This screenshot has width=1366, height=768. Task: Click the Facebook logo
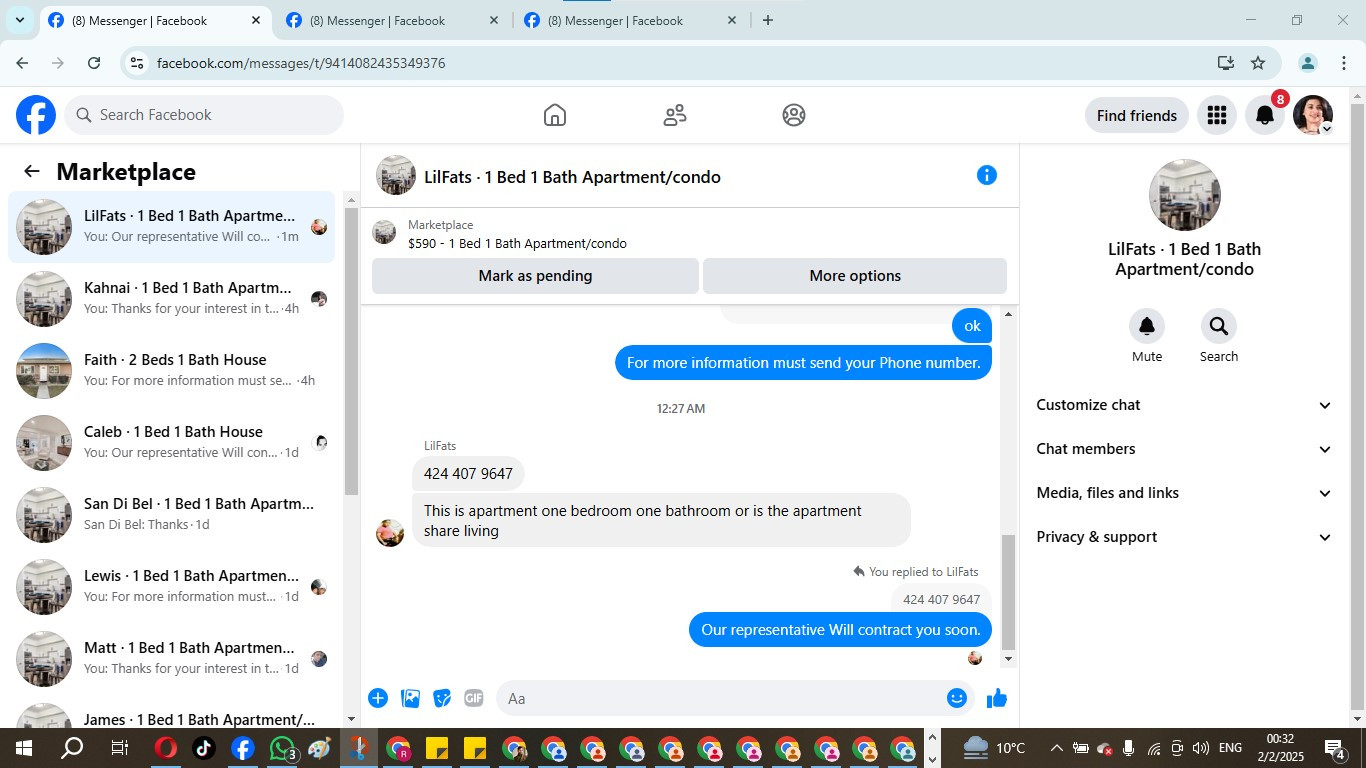coord(36,115)
